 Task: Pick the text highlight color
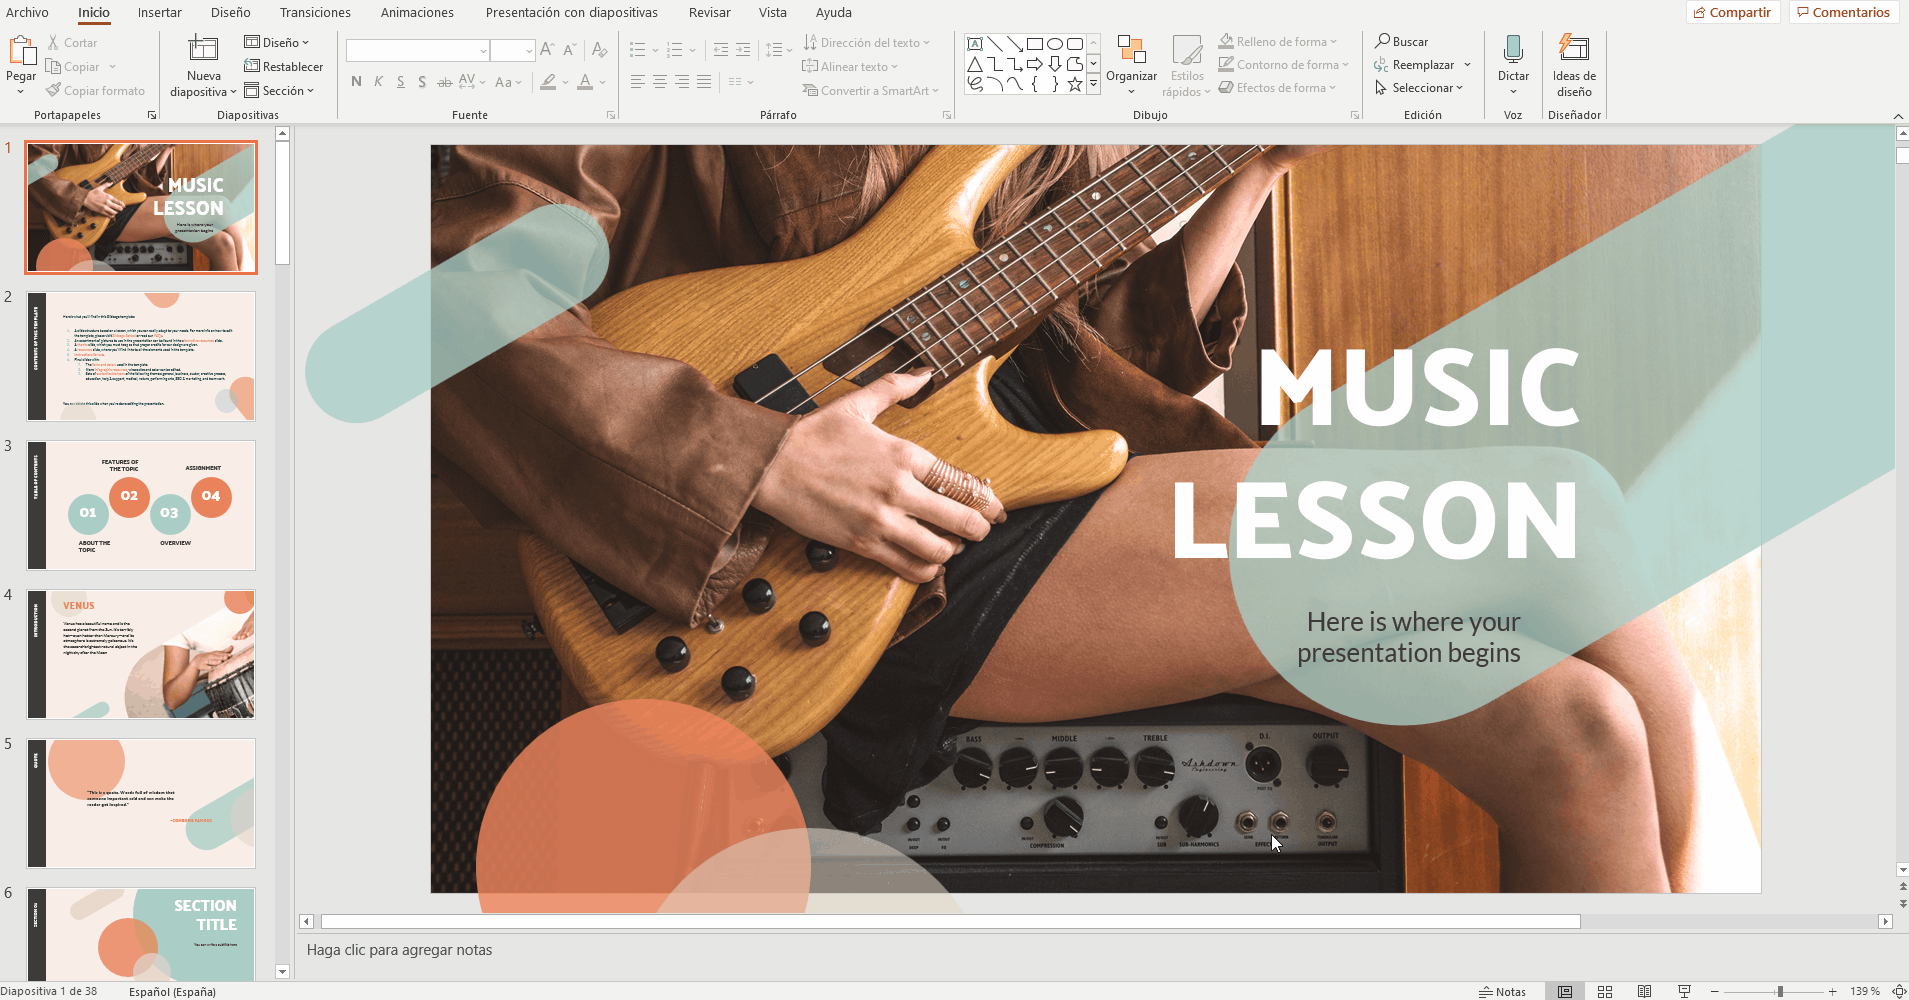[548, 82]
